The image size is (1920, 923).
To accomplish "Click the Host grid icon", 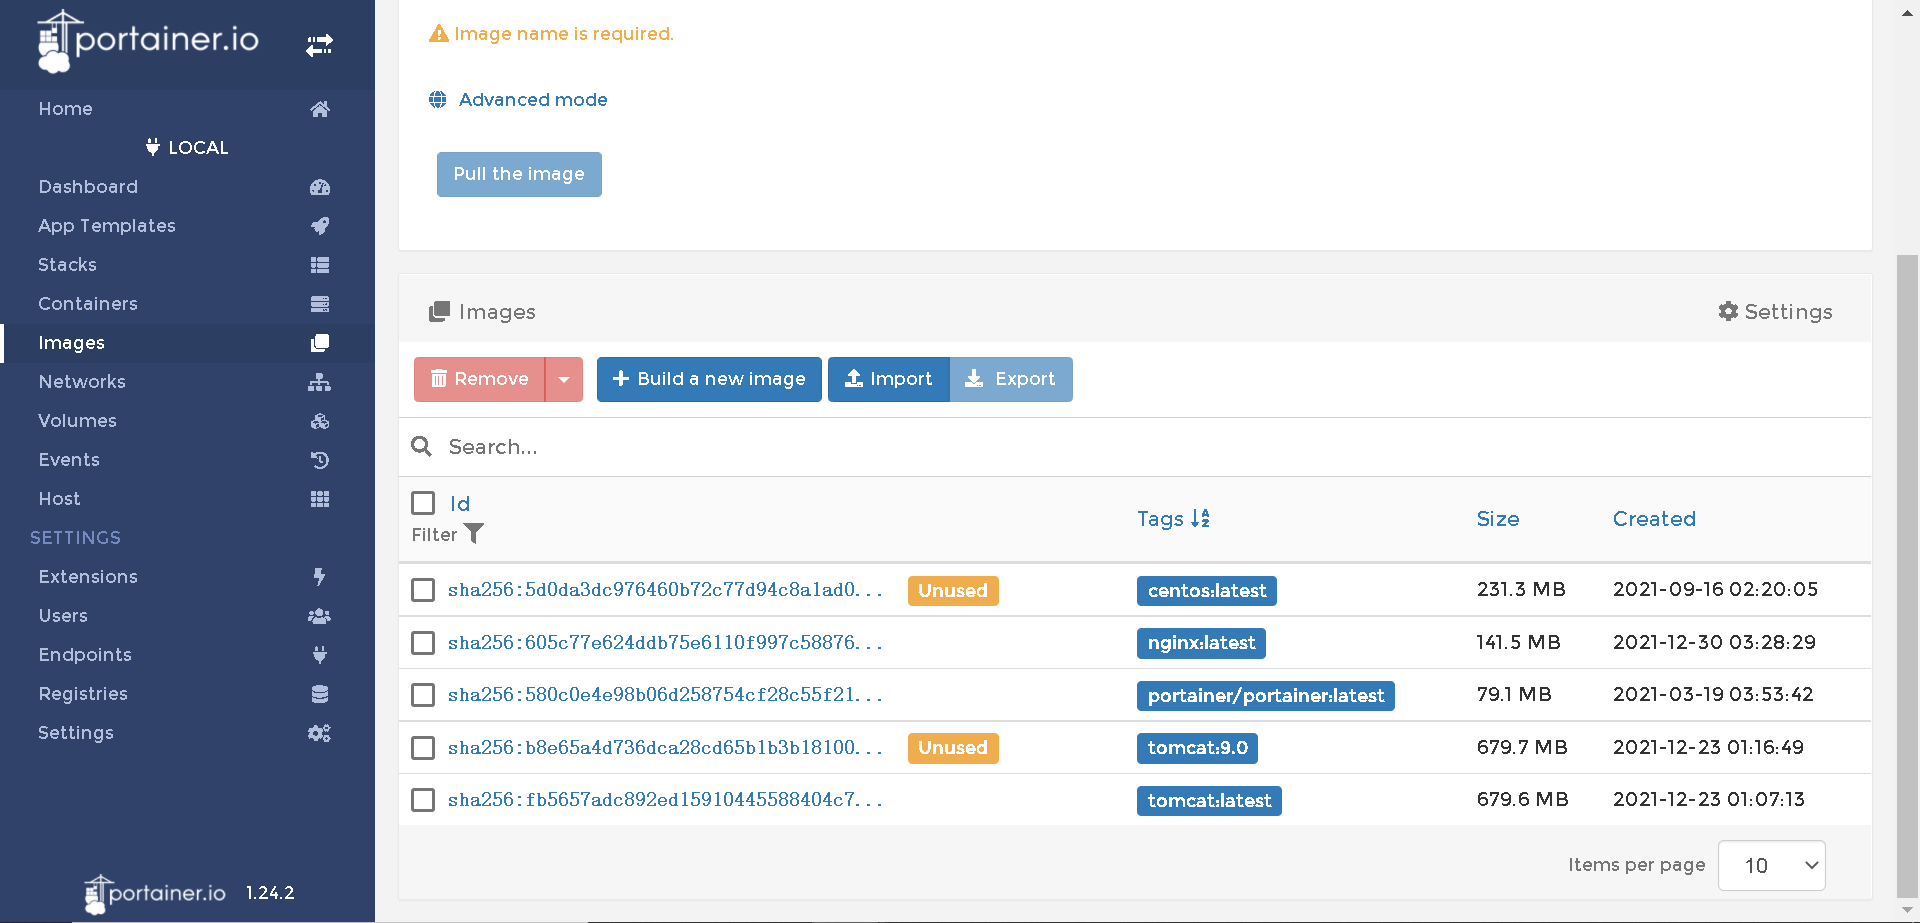I will pos(320,499).
